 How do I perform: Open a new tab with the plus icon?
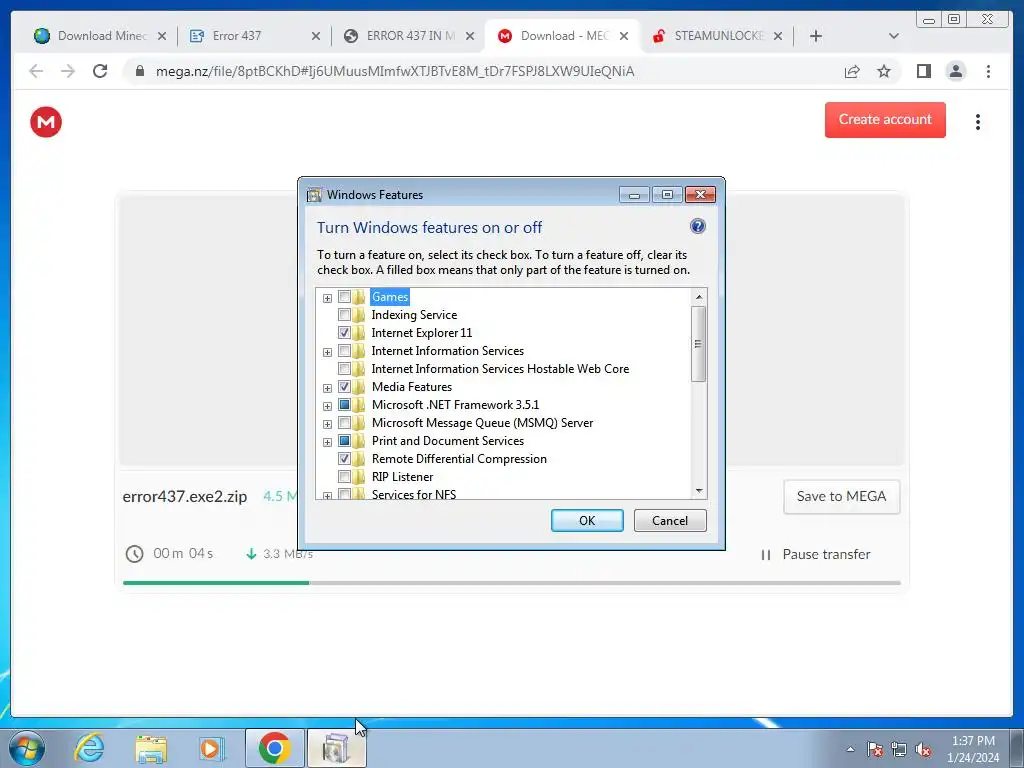(x=816, y=36)
